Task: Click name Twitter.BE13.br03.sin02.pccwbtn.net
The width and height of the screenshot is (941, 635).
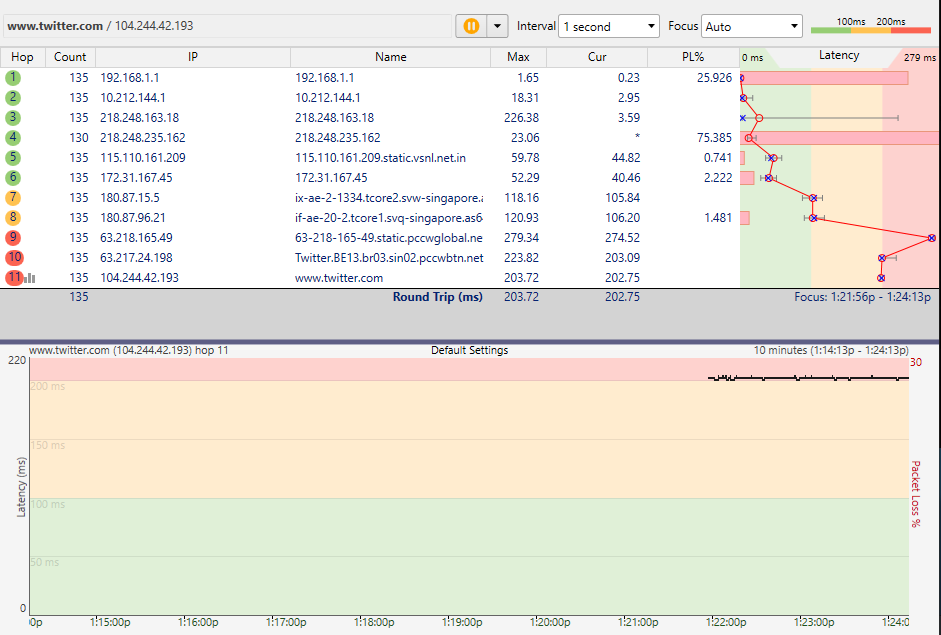Action: [389, 257]
